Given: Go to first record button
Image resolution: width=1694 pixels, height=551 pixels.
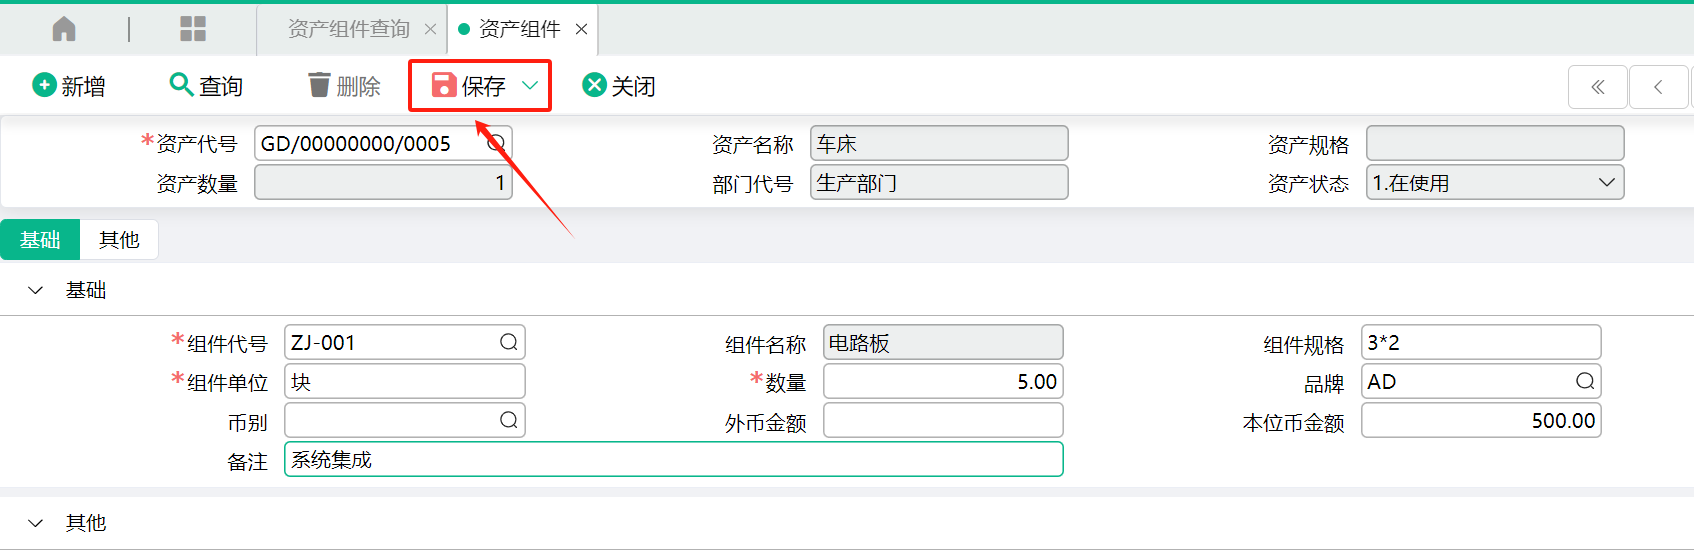Looking at the screenshot, I should click(x=1598, y=87).
